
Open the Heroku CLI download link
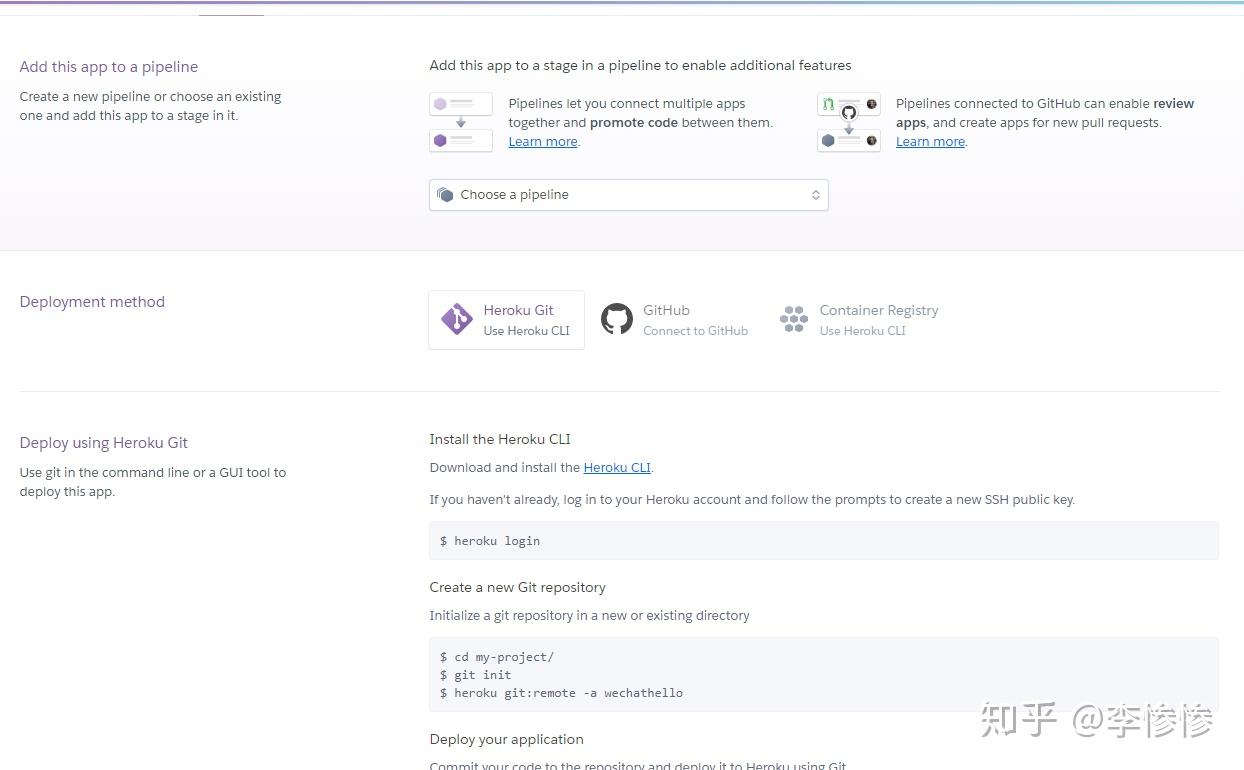click(x=617, y=467)
